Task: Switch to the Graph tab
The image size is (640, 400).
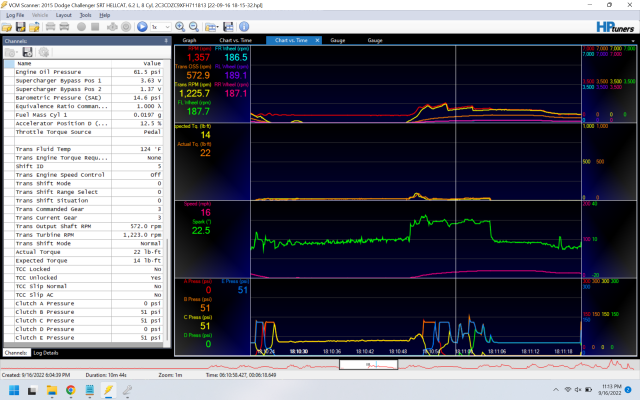Action: (189, 40)
